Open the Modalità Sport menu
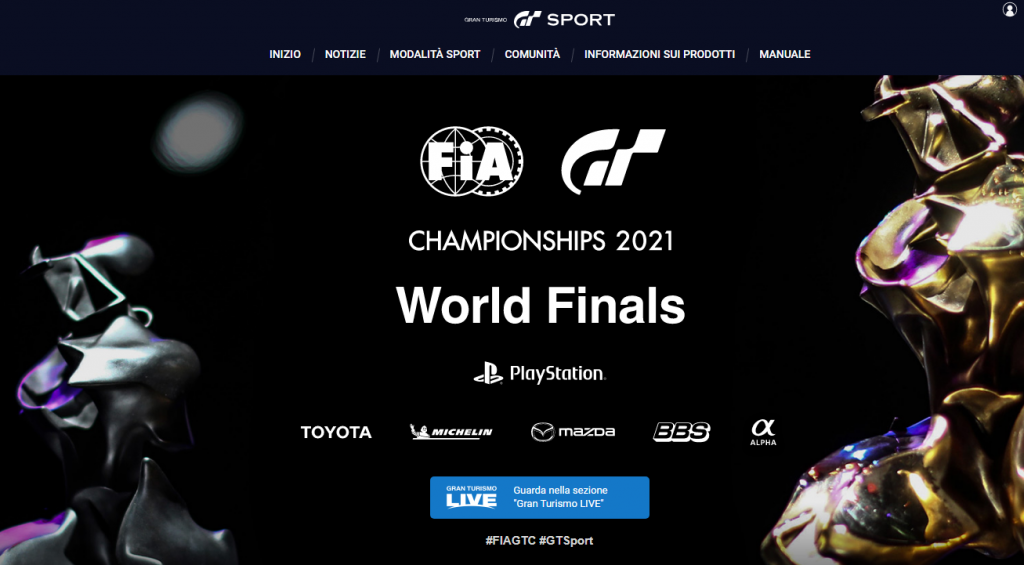Viewport: 1024px width, 565px height. (435, 54)
